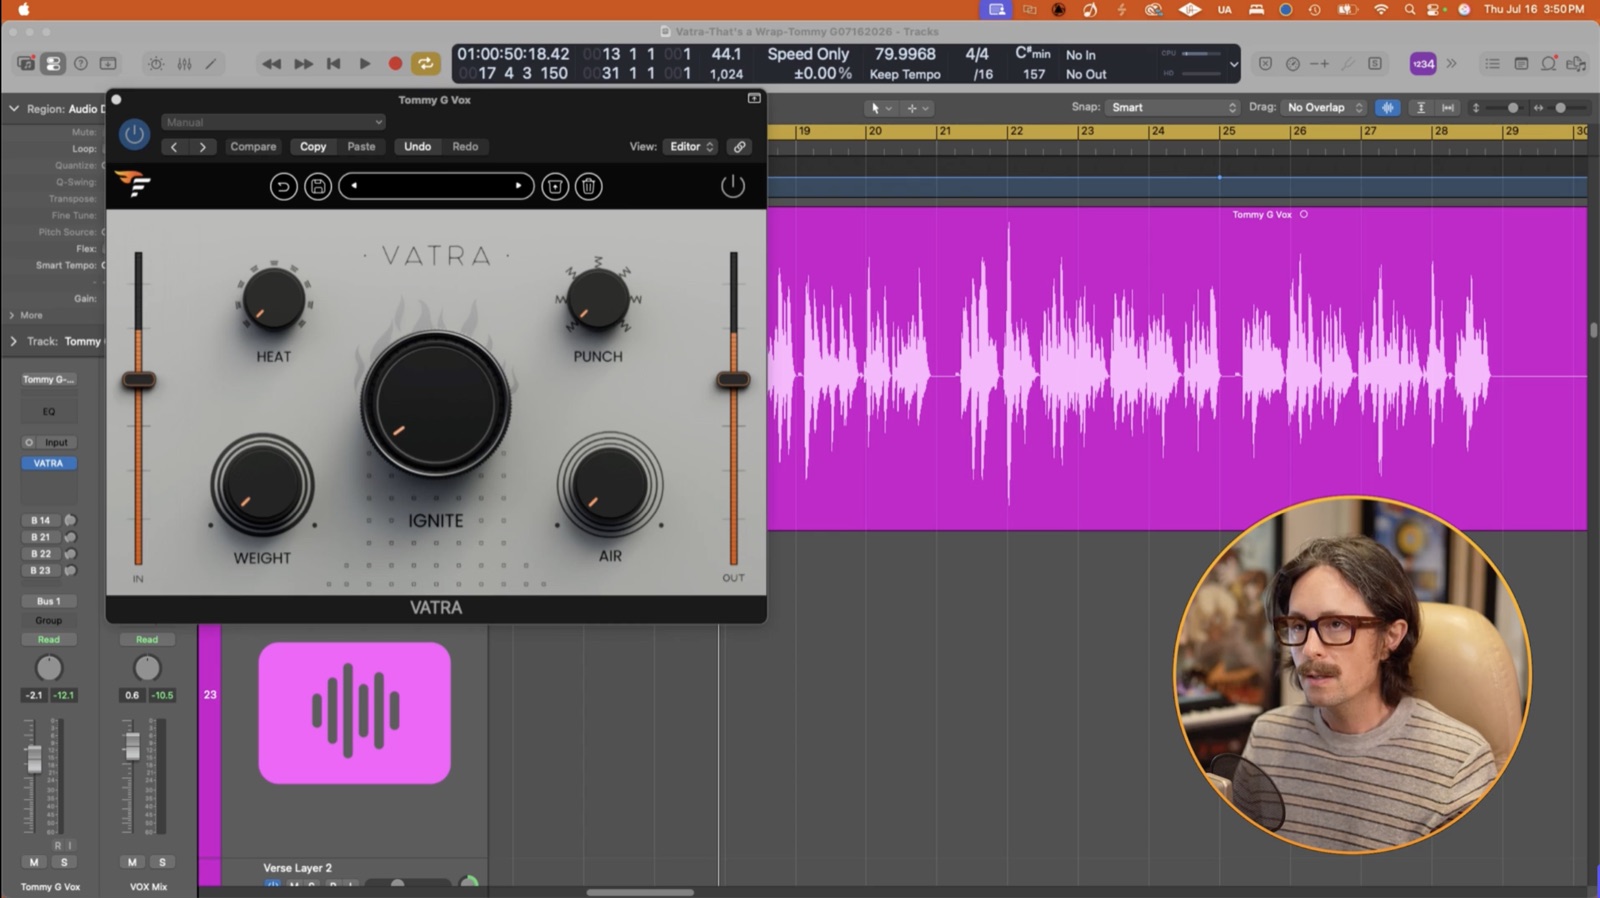1600x898 pixels.
Task: Open Quick Help question mark icon
Action: click(x=81, y=64)
